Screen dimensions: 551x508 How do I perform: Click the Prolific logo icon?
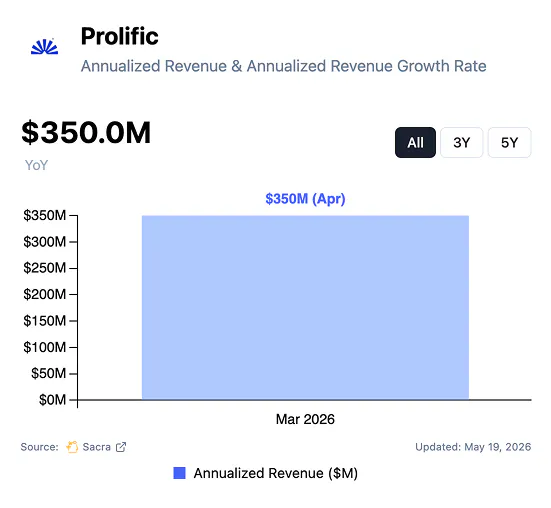click(x=45, y=47)
